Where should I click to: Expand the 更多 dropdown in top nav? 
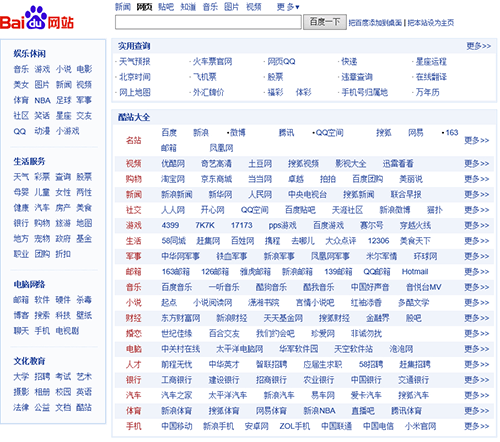(x=288, y=7)
